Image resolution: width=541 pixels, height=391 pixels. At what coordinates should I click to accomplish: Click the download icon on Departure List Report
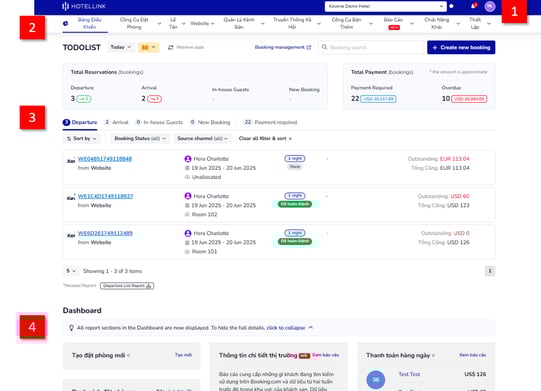click(149, 286)
